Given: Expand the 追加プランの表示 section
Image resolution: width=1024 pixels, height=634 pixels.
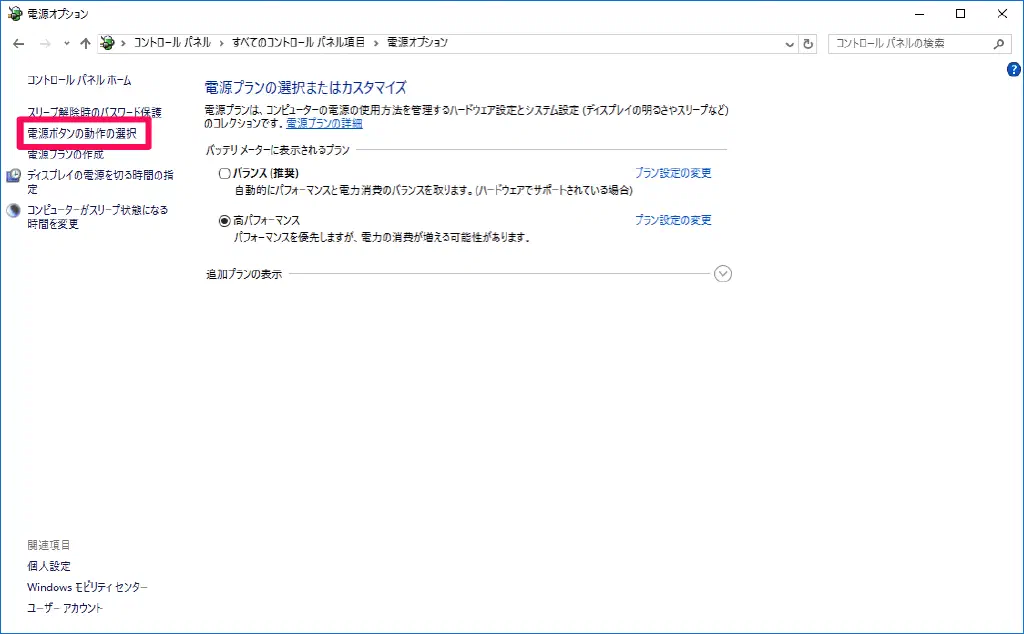Looking at the screenshot, I should (723, 274).
